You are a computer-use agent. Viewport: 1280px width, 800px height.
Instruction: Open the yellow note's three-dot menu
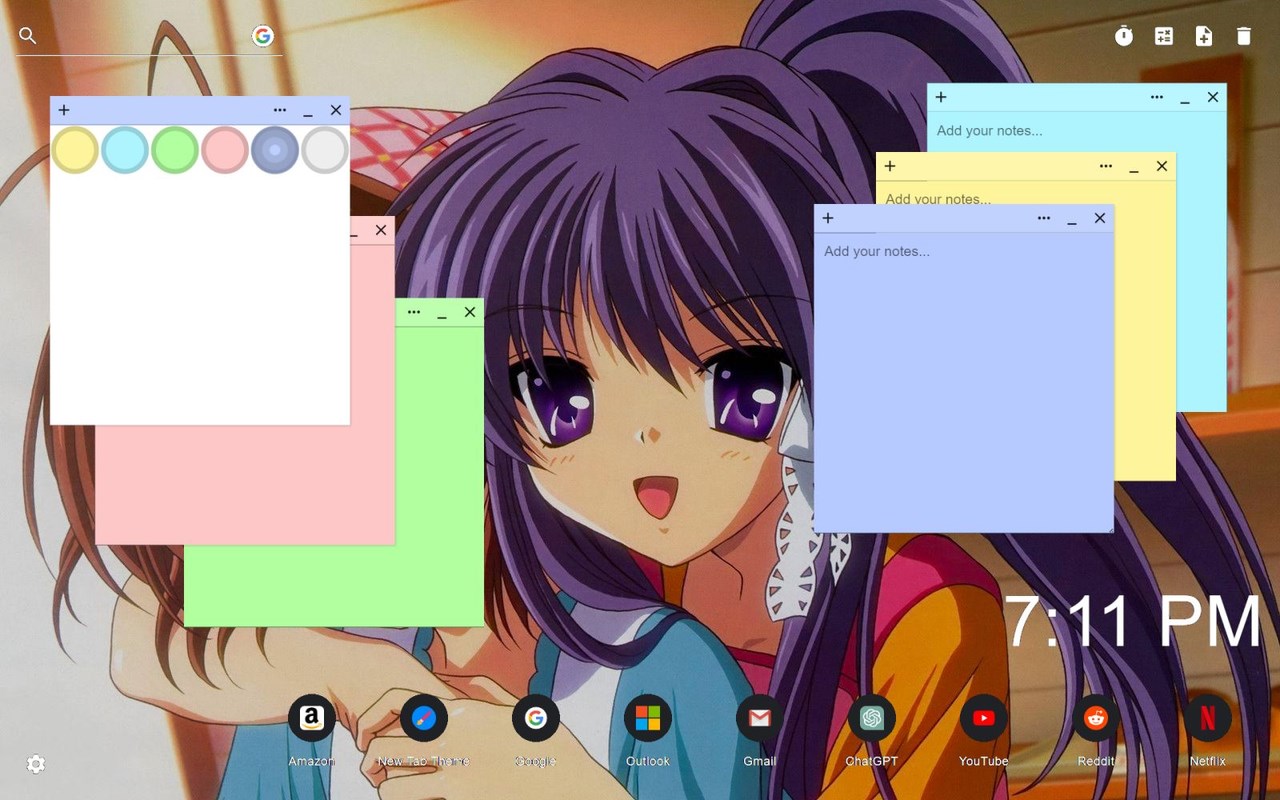point(1106,166)
